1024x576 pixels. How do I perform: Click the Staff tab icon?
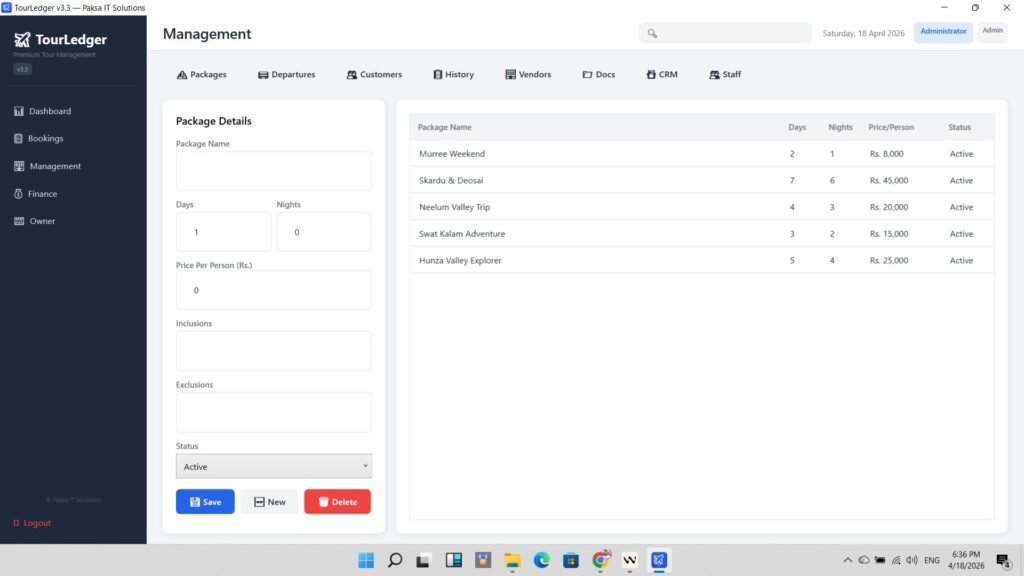pos(714,75)
